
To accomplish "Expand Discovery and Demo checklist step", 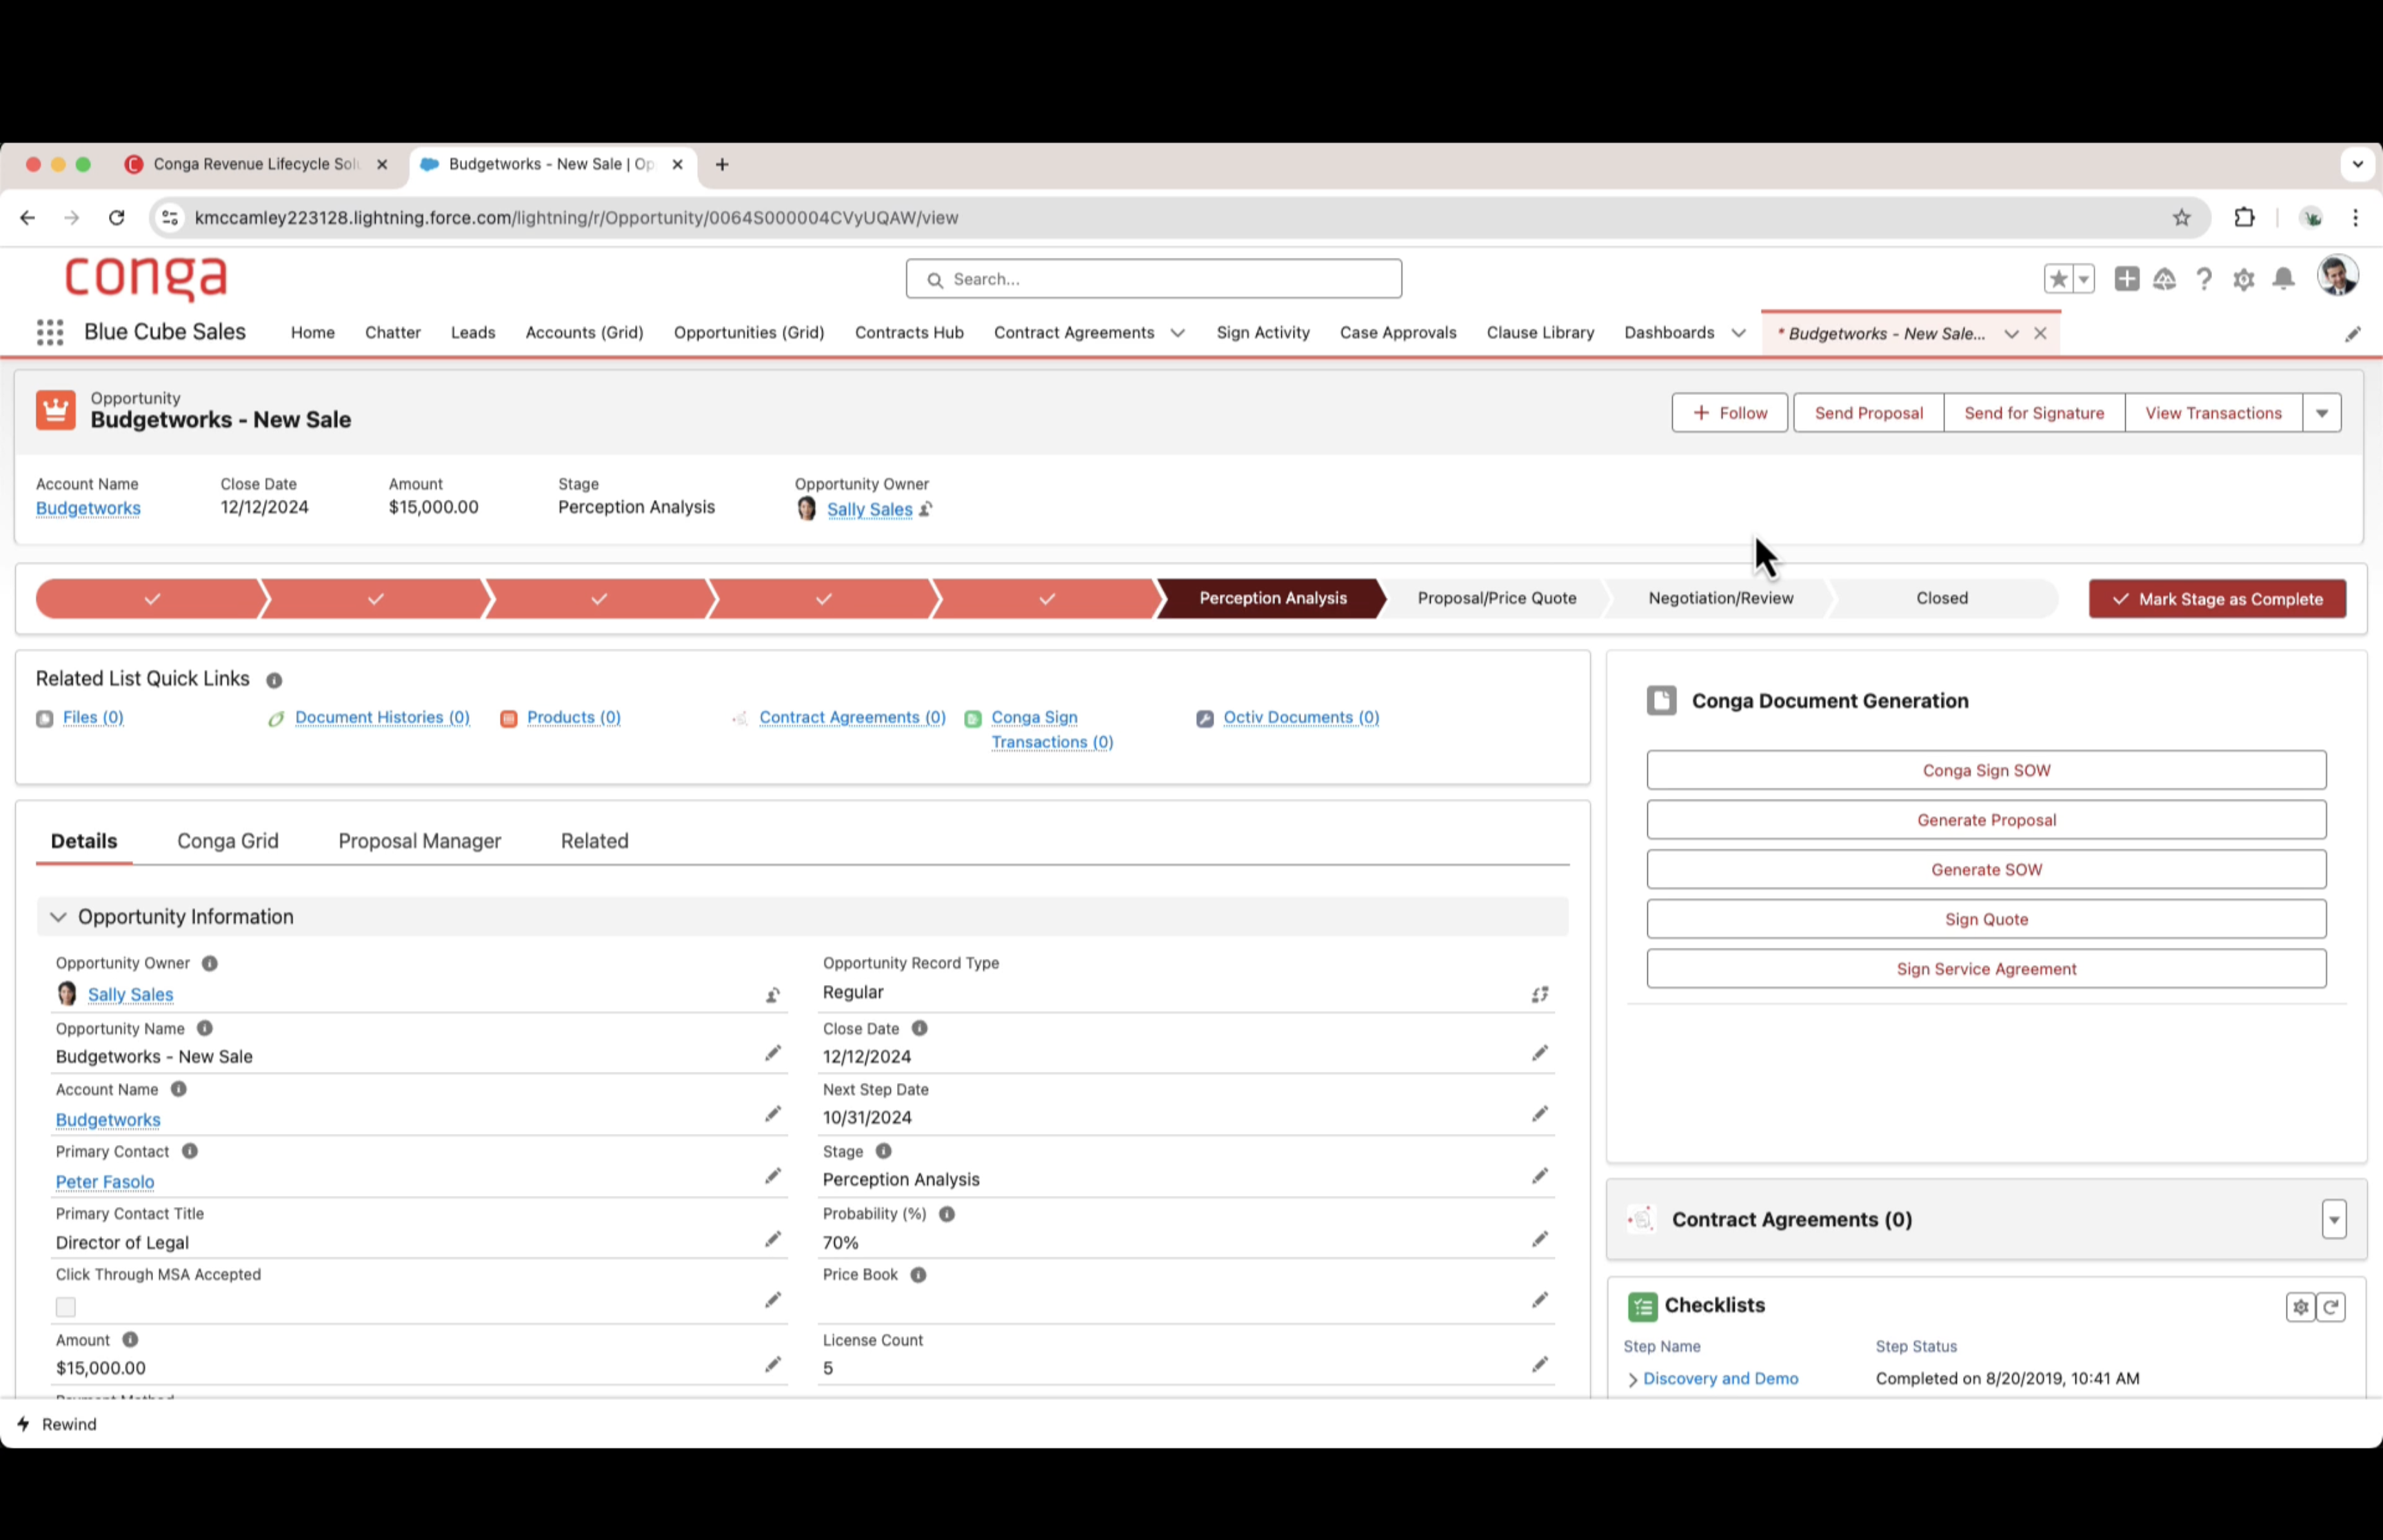I will click(1632, 1379).
